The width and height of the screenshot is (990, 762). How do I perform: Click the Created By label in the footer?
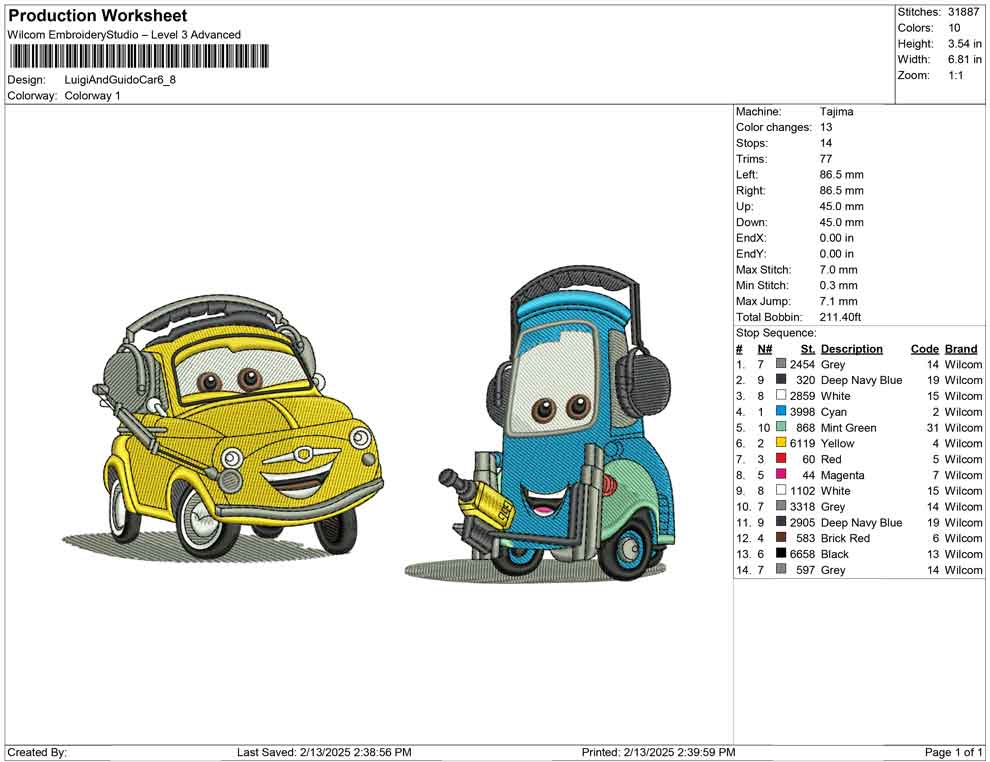tap(37, 752)
